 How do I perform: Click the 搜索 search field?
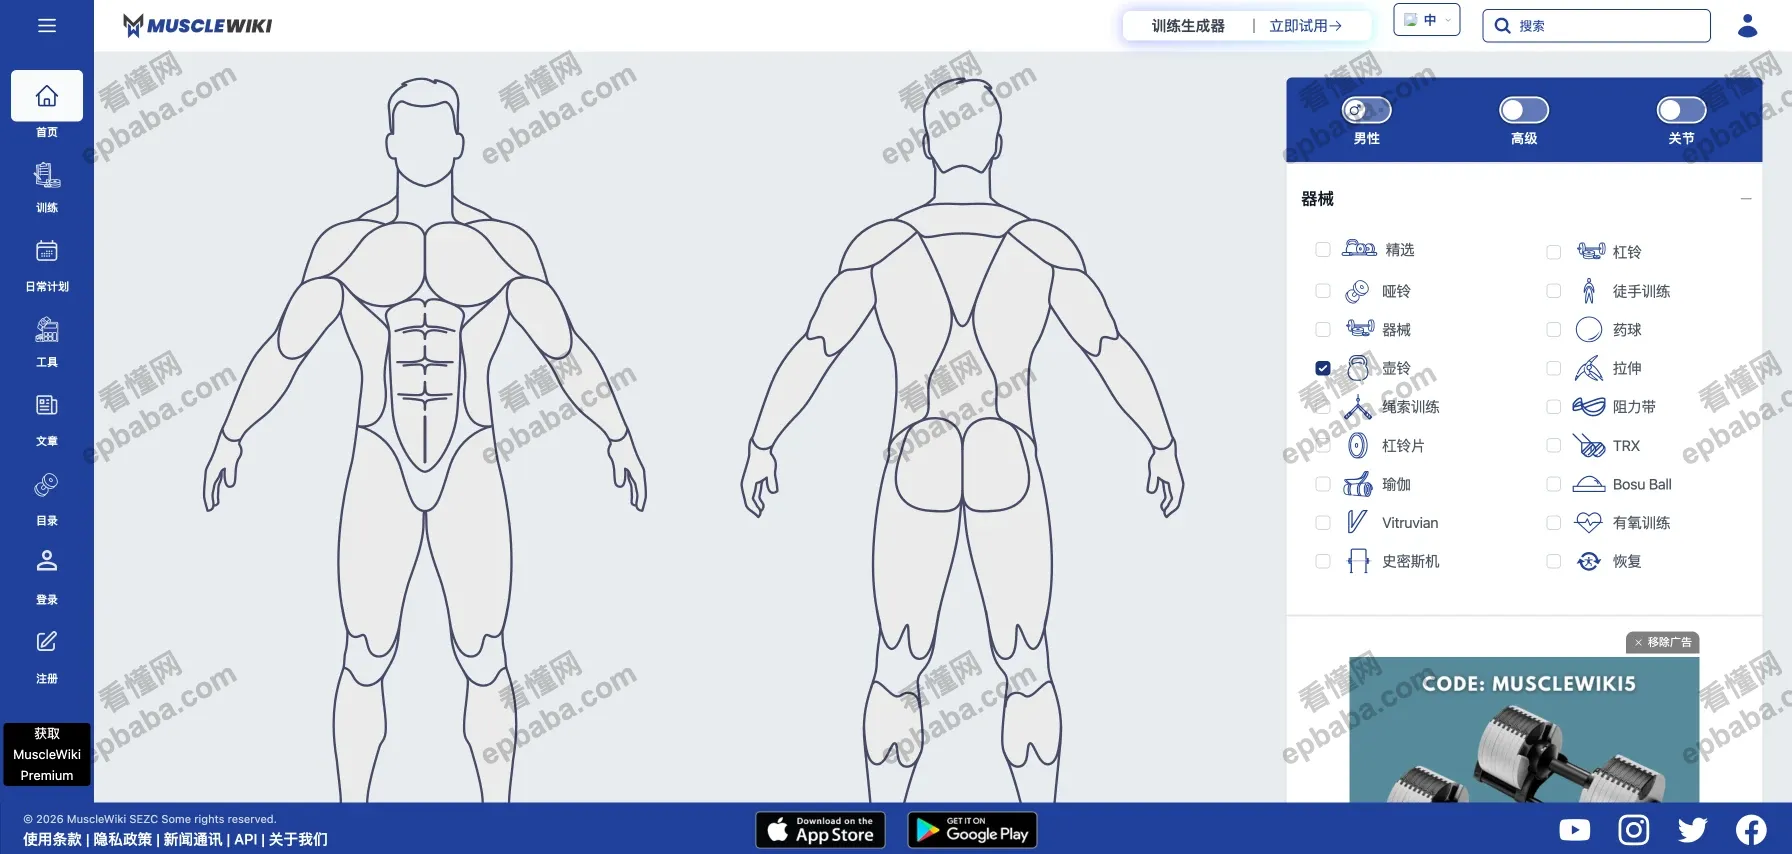(x=1597, y=26)
